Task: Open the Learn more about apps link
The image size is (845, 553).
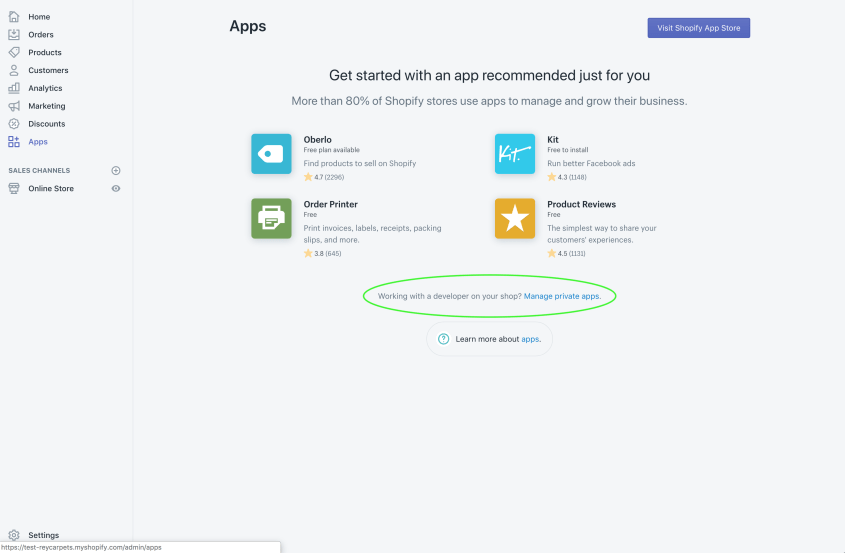Action: pos(531,340)
